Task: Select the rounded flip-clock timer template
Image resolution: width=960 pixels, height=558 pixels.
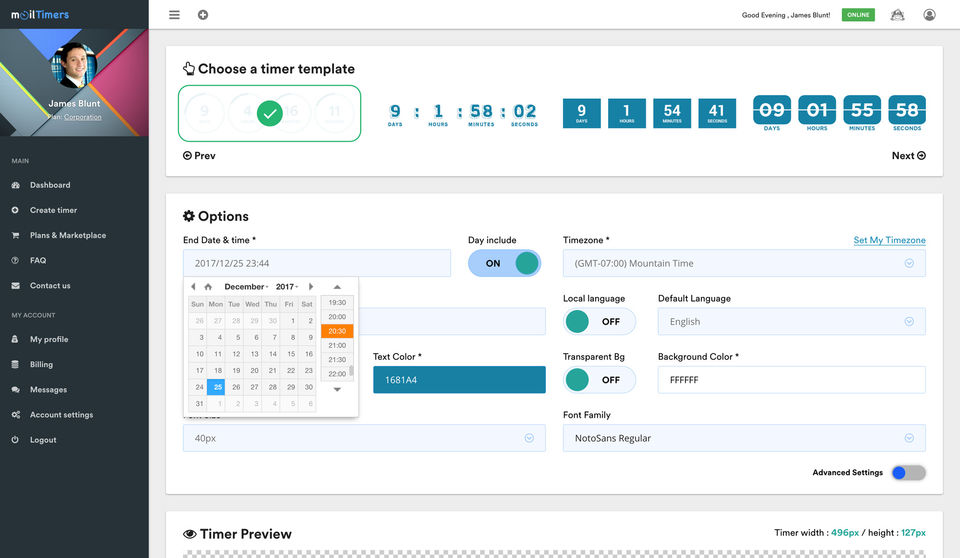Action: pos(839,113)
